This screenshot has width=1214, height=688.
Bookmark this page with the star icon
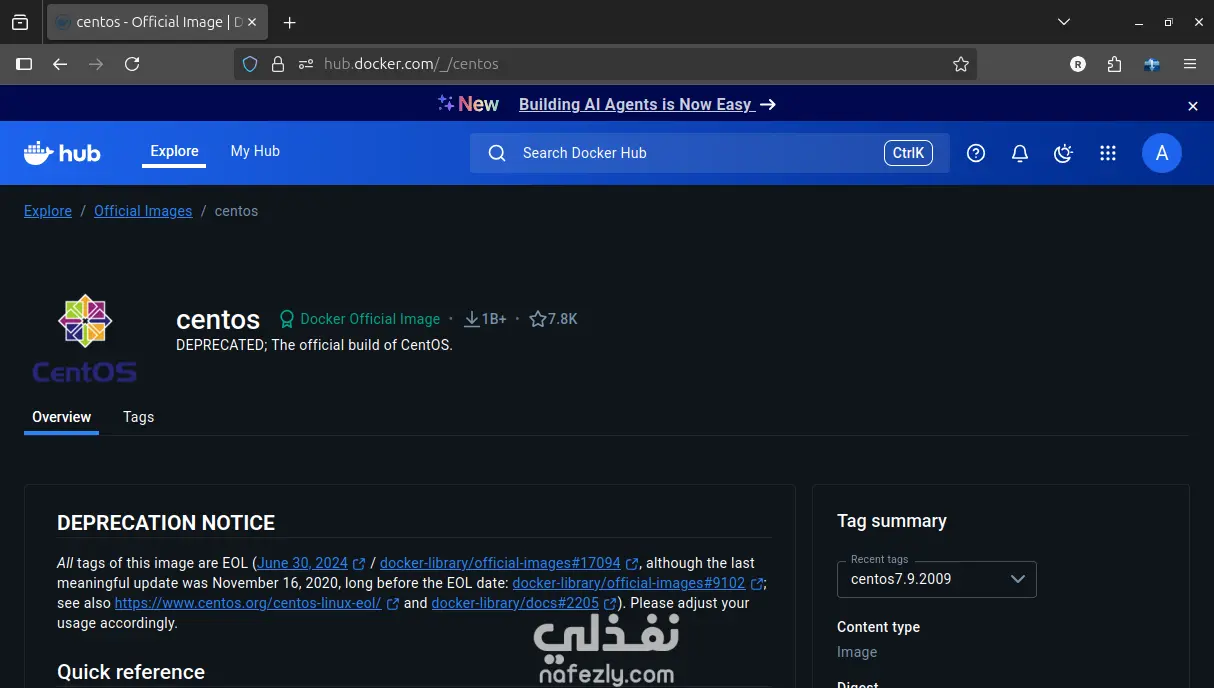click(961, 64)
